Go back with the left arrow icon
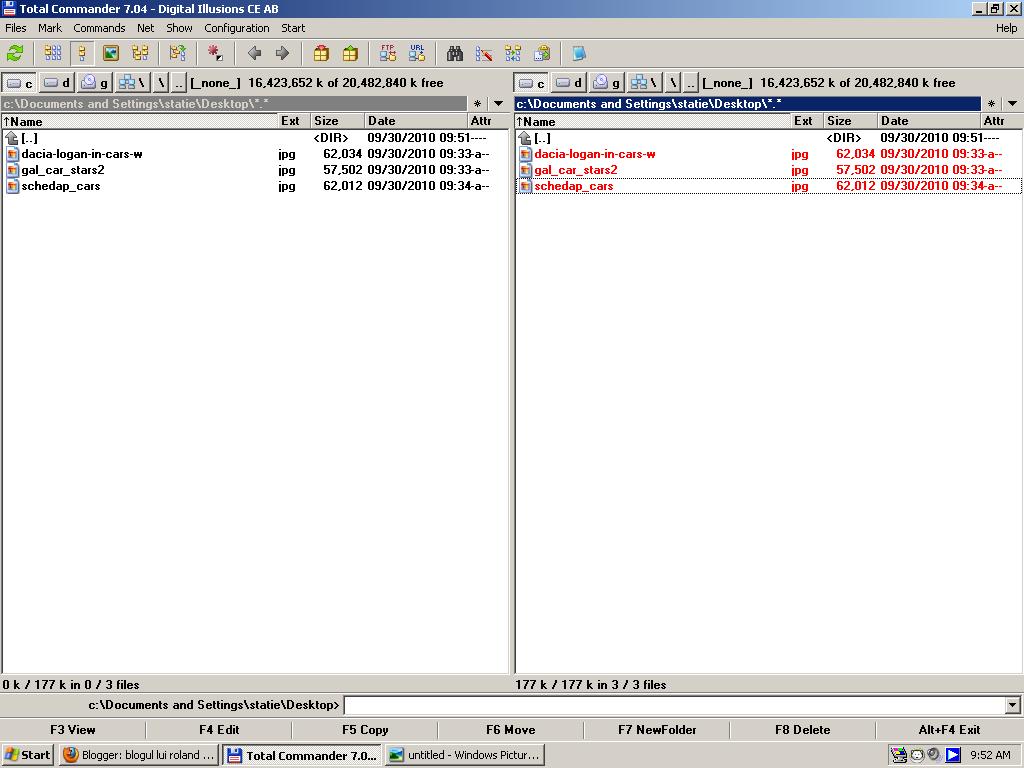The image size is (1024, 768). click(x=254, y=53)
